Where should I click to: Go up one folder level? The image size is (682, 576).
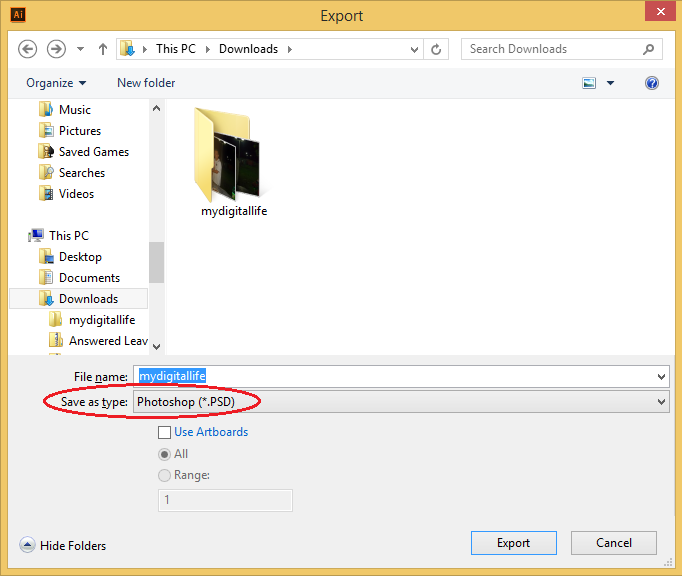[103, 49]
